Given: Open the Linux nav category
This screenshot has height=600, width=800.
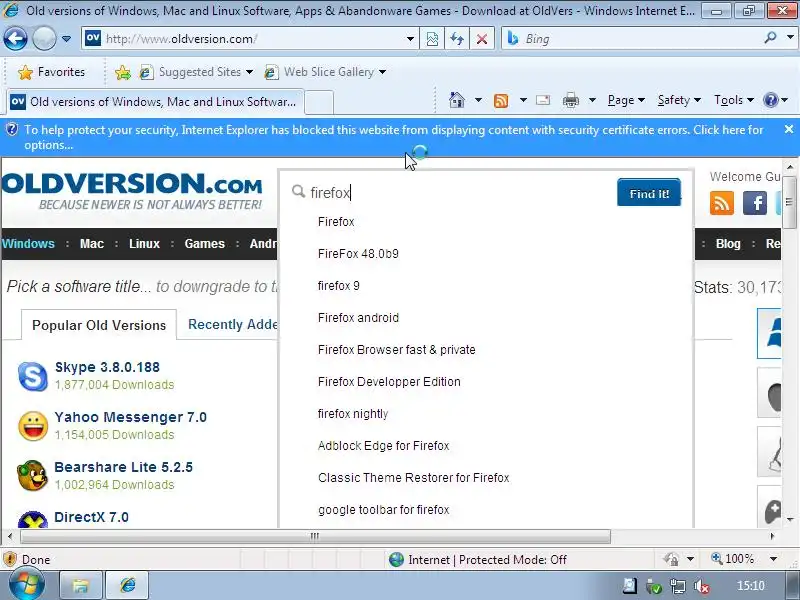Looking at the screenshot, I should coord(144,244).
